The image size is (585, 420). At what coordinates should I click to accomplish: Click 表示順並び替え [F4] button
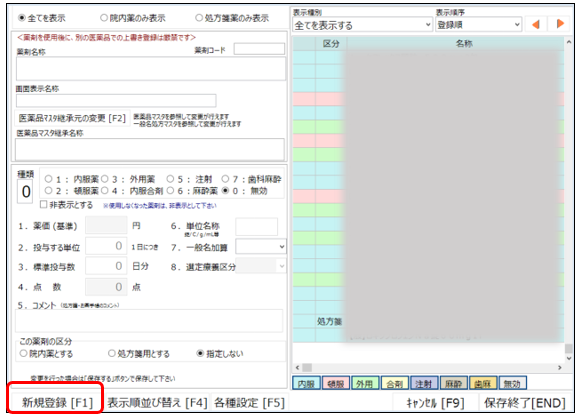click(x=157, y=403)
